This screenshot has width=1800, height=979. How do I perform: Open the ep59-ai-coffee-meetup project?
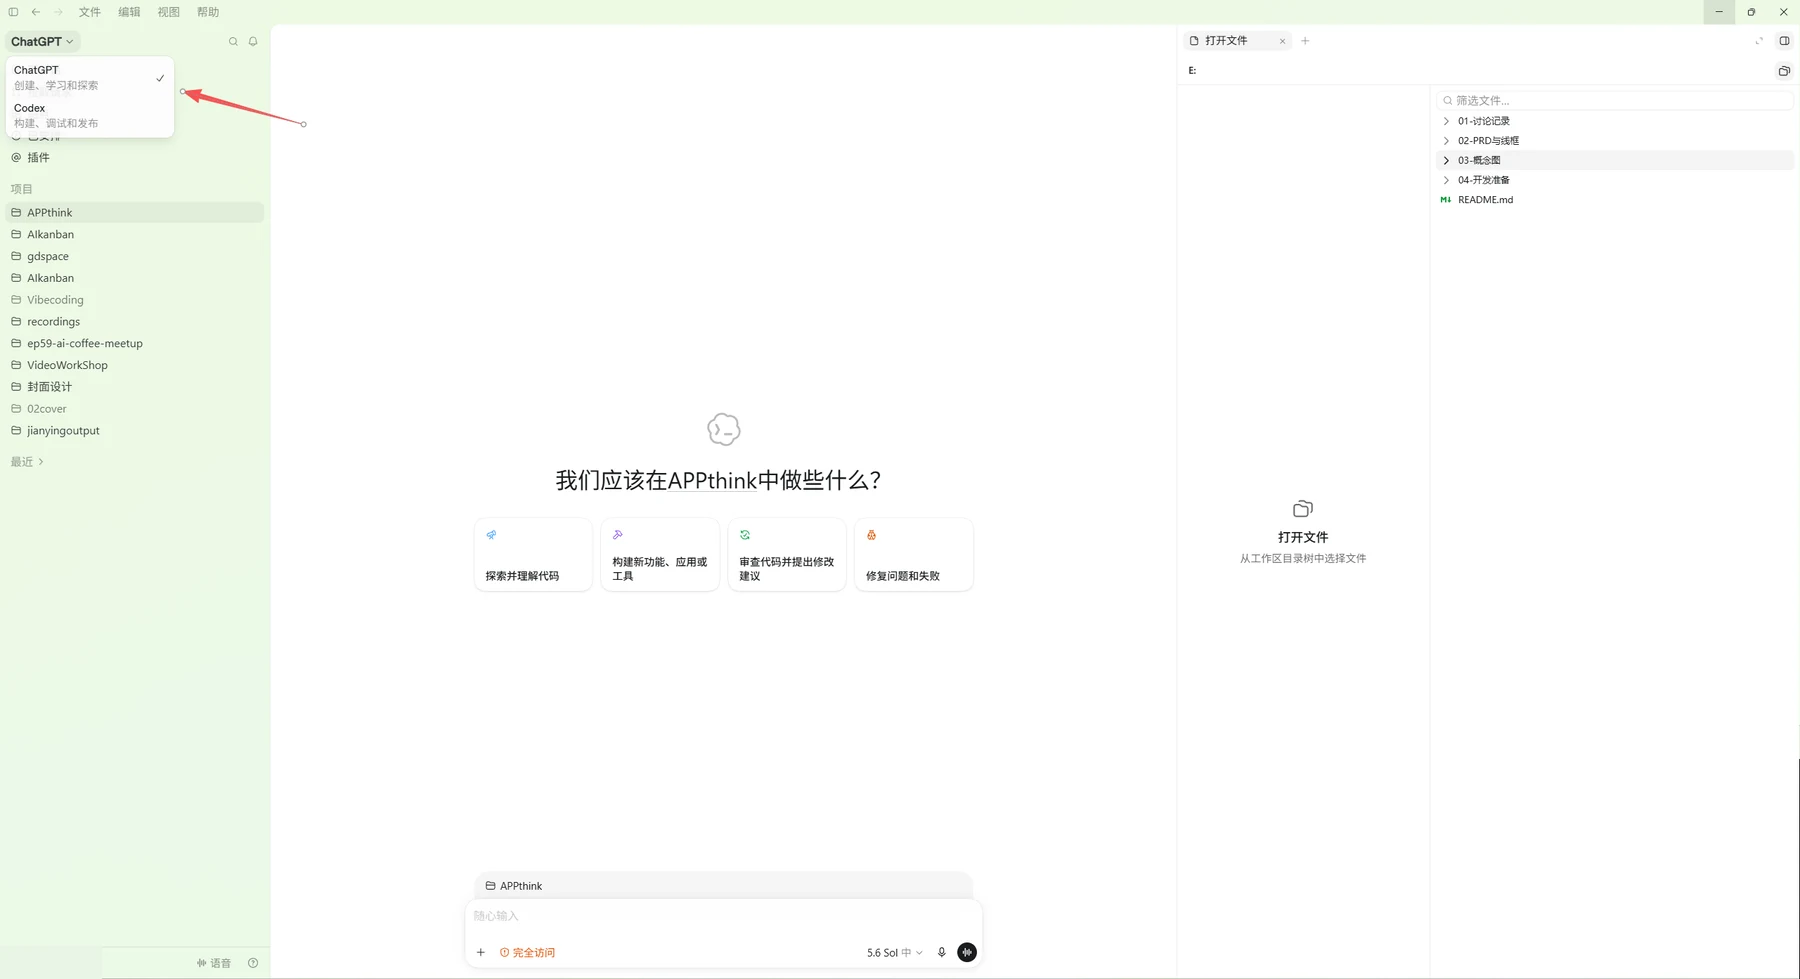tap(135, 343)
